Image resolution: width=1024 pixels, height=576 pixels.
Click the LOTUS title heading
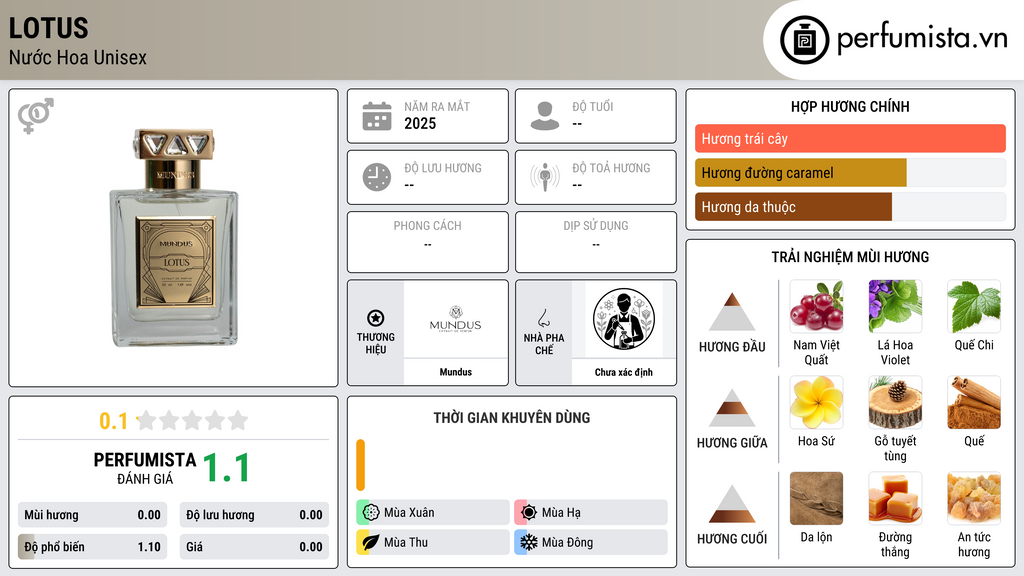[x=48, y=28]
